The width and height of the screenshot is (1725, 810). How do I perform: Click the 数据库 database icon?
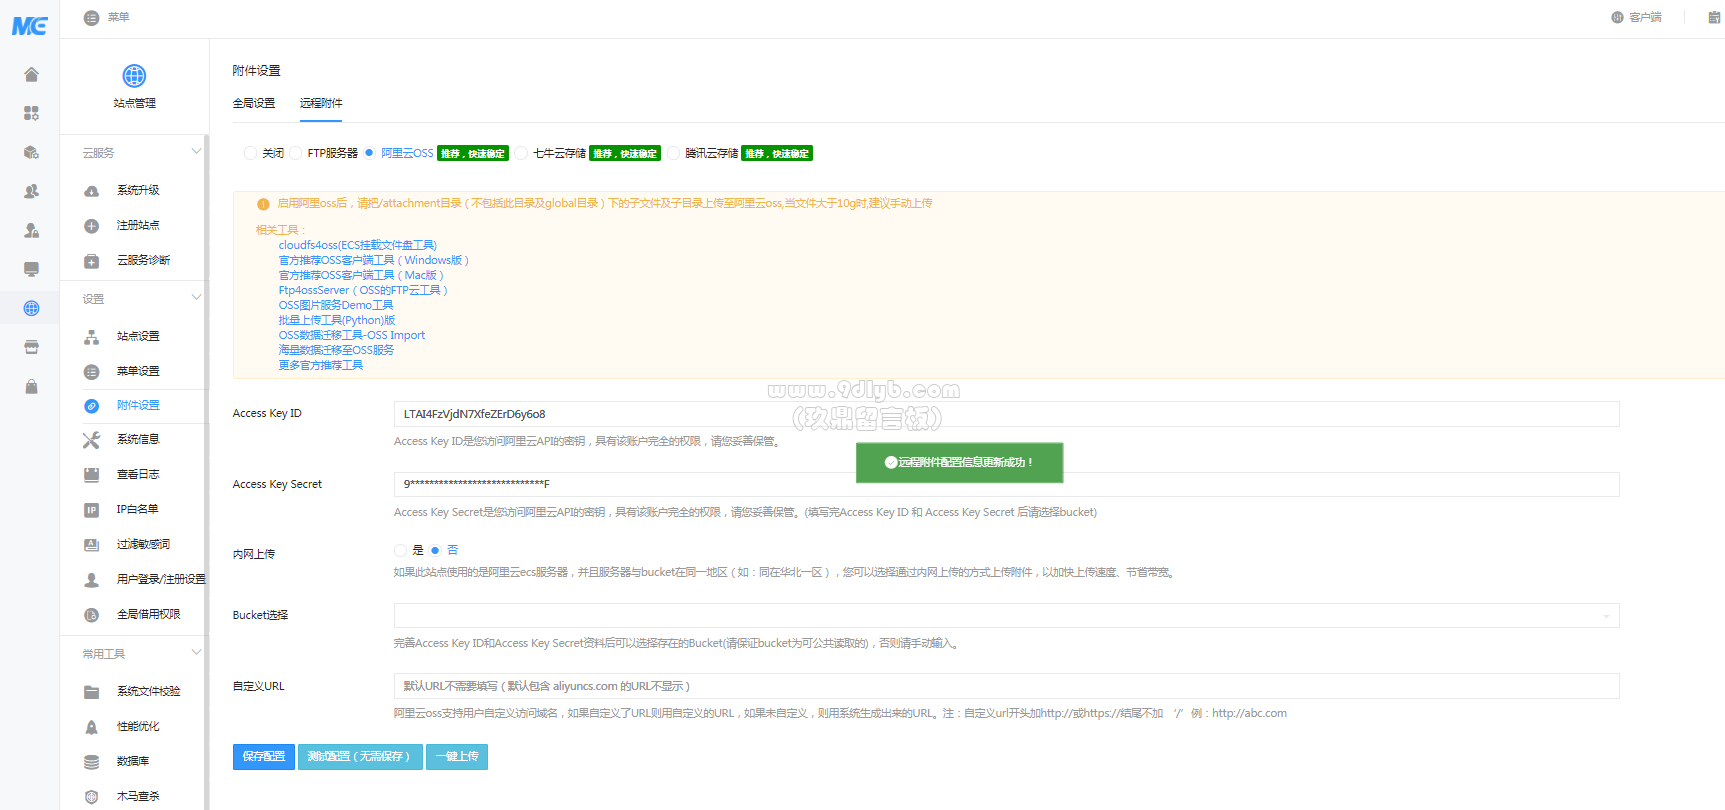point(91,762)
